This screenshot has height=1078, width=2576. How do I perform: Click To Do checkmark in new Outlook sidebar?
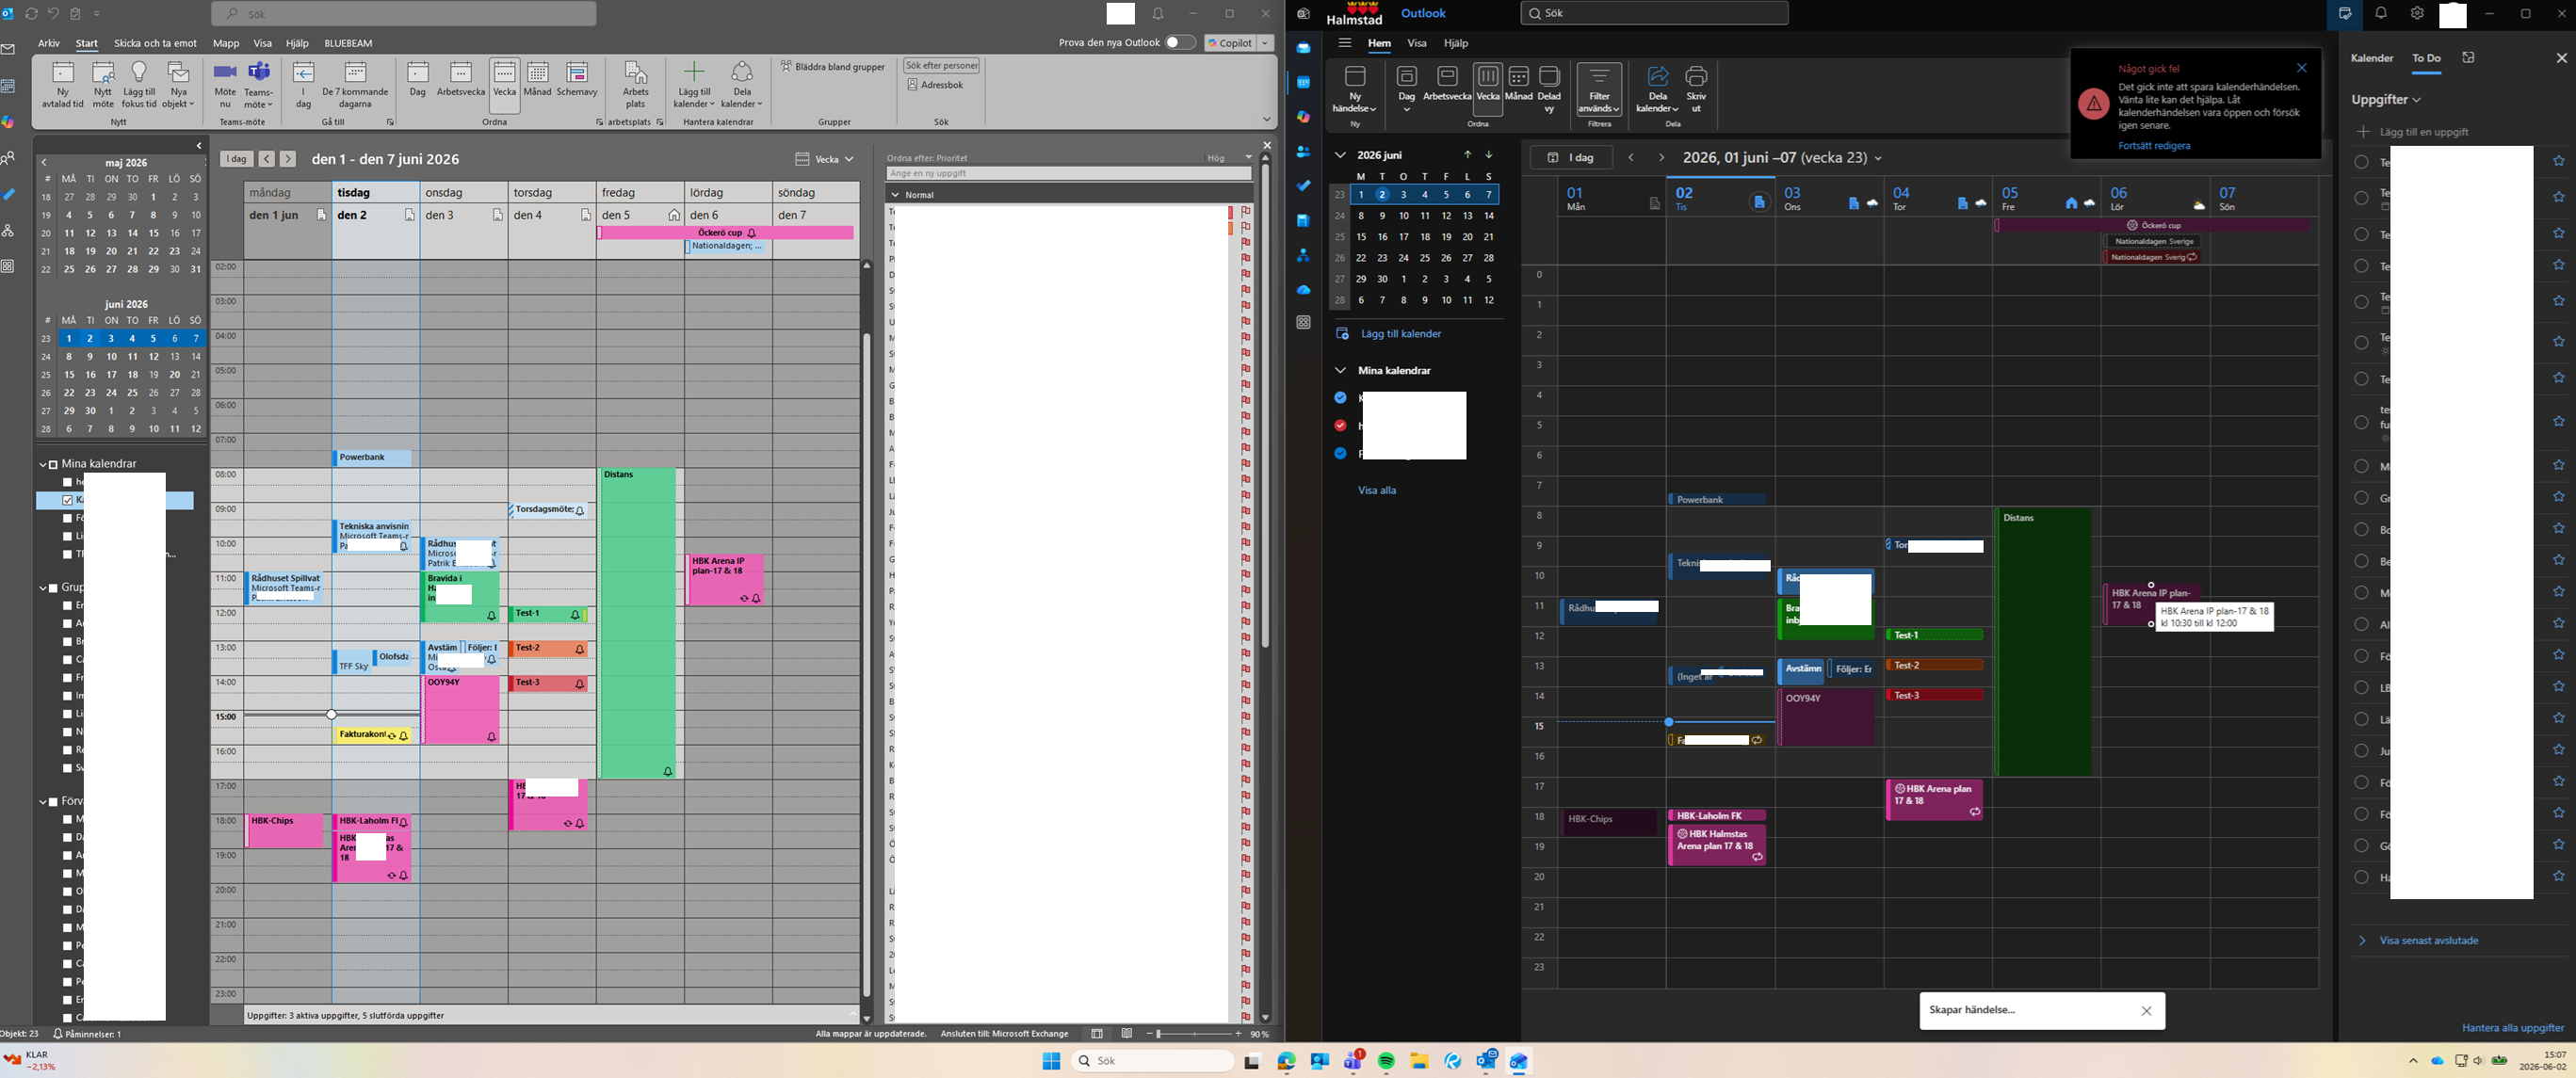pos(1303,186)
